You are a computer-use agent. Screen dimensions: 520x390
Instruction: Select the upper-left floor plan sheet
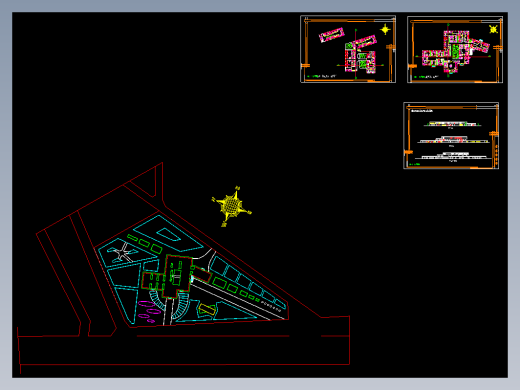[x=348, y=49]
